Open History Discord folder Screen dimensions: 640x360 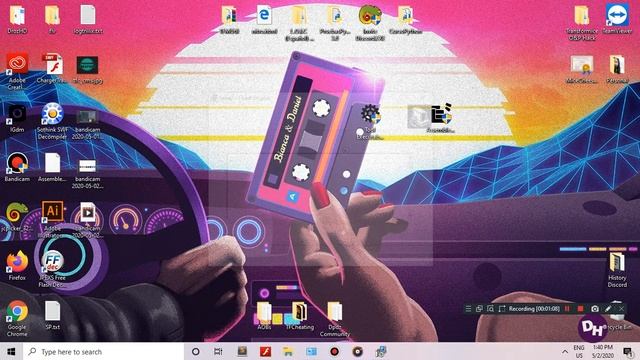click(617, 269)
